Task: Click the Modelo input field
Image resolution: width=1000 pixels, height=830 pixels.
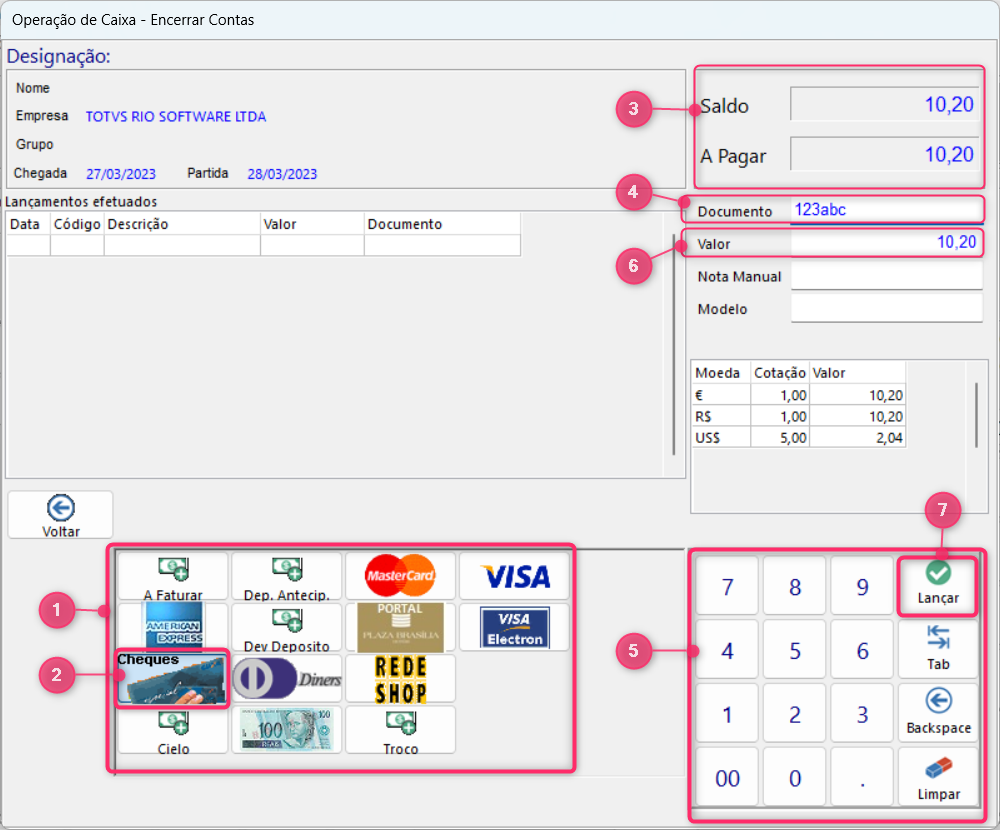Action: pos(886,309)
